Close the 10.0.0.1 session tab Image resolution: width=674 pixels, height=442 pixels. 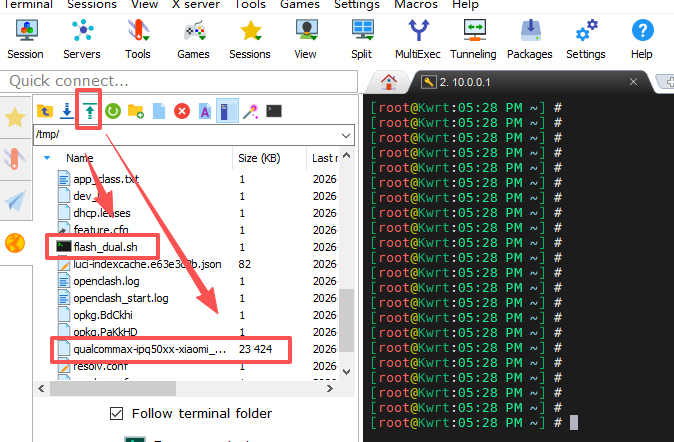point(633,82)
